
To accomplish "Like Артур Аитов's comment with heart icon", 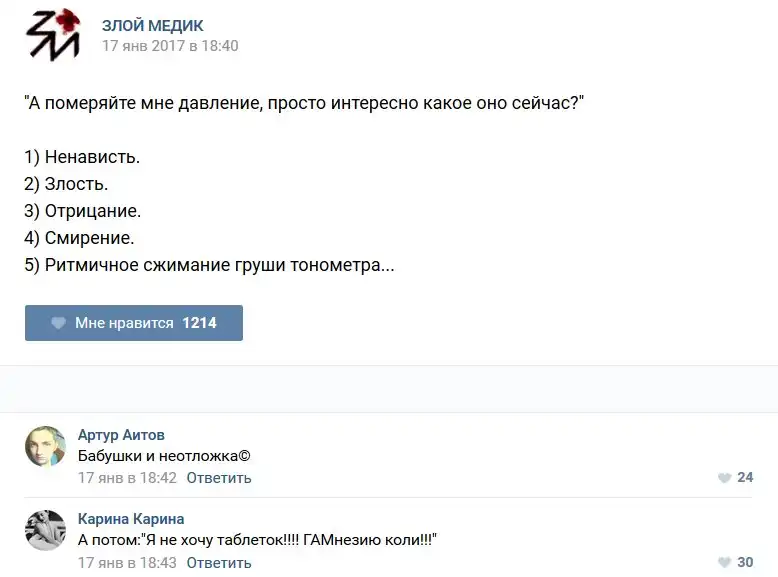I will pos(725,478).
